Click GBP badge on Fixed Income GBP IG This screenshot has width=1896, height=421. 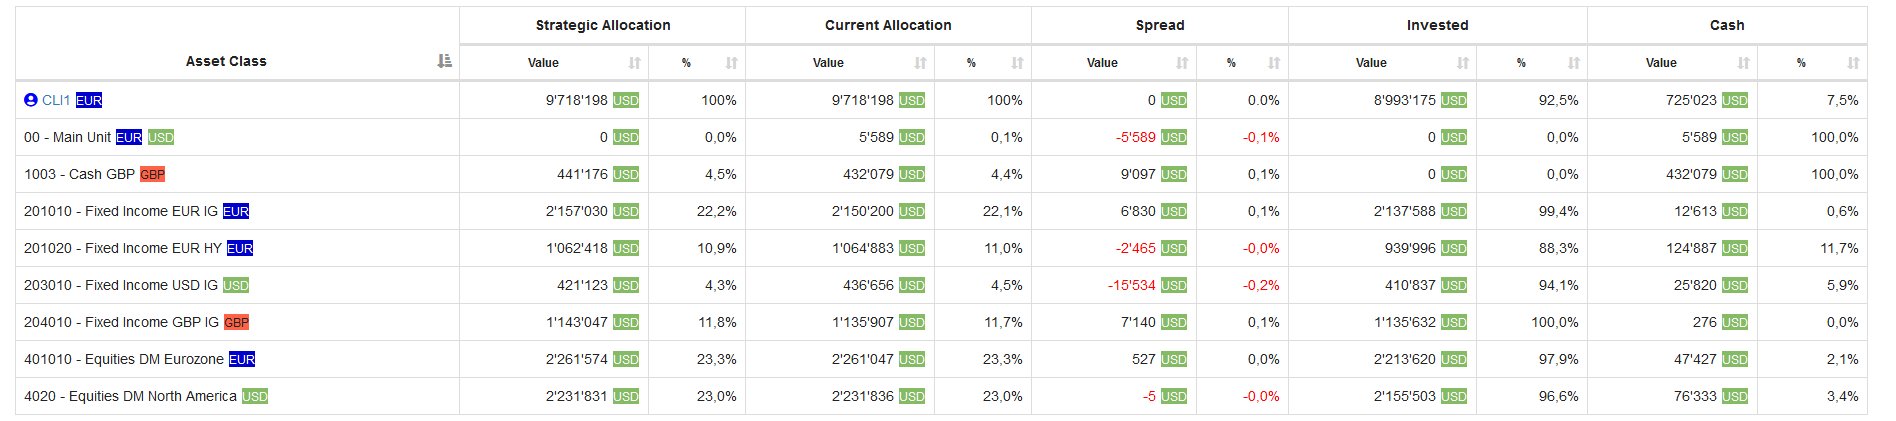point(236,322)
